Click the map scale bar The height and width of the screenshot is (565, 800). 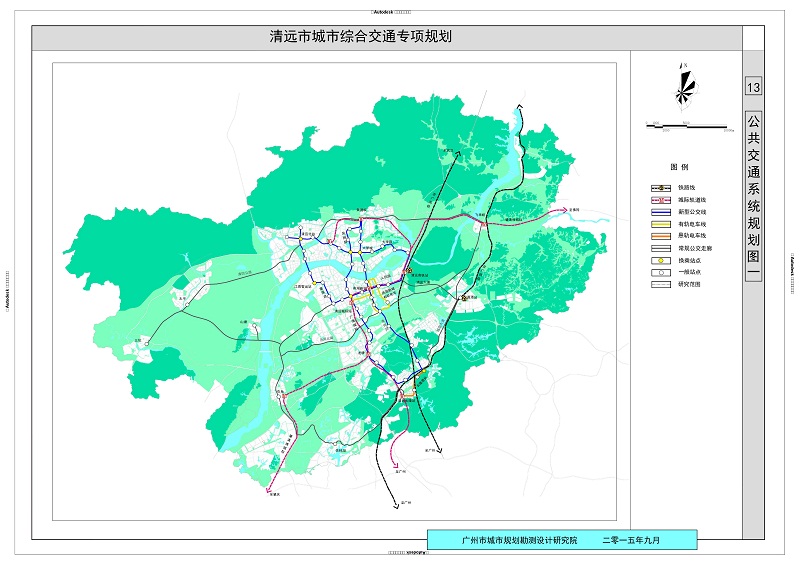pyautogui.click(x=685, y=126)
